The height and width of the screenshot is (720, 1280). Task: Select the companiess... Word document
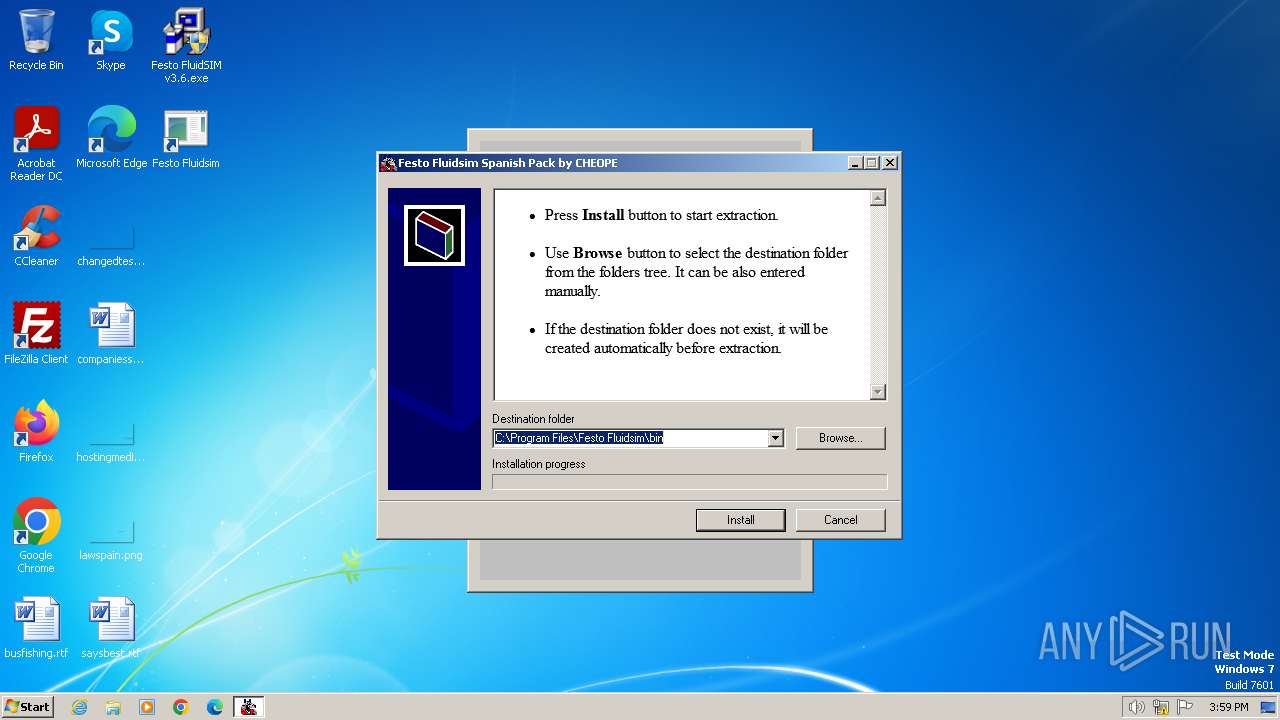point(111,334)
